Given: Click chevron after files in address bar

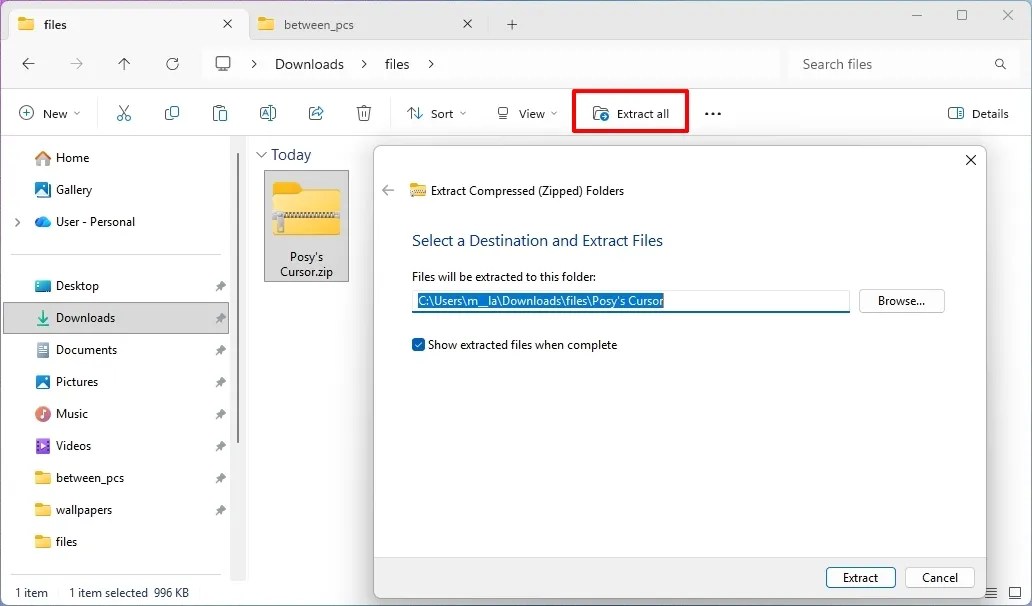Looking at the screenshot, I should point(431,64).
